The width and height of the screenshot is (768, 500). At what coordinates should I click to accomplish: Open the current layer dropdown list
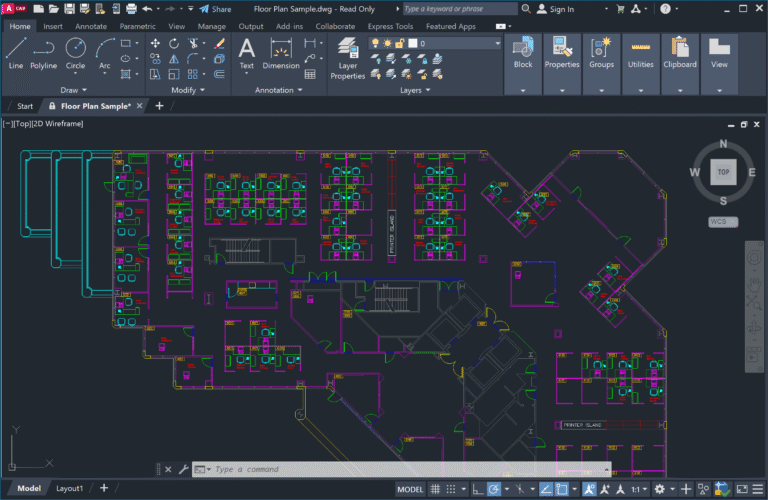[x=497, y=44]
